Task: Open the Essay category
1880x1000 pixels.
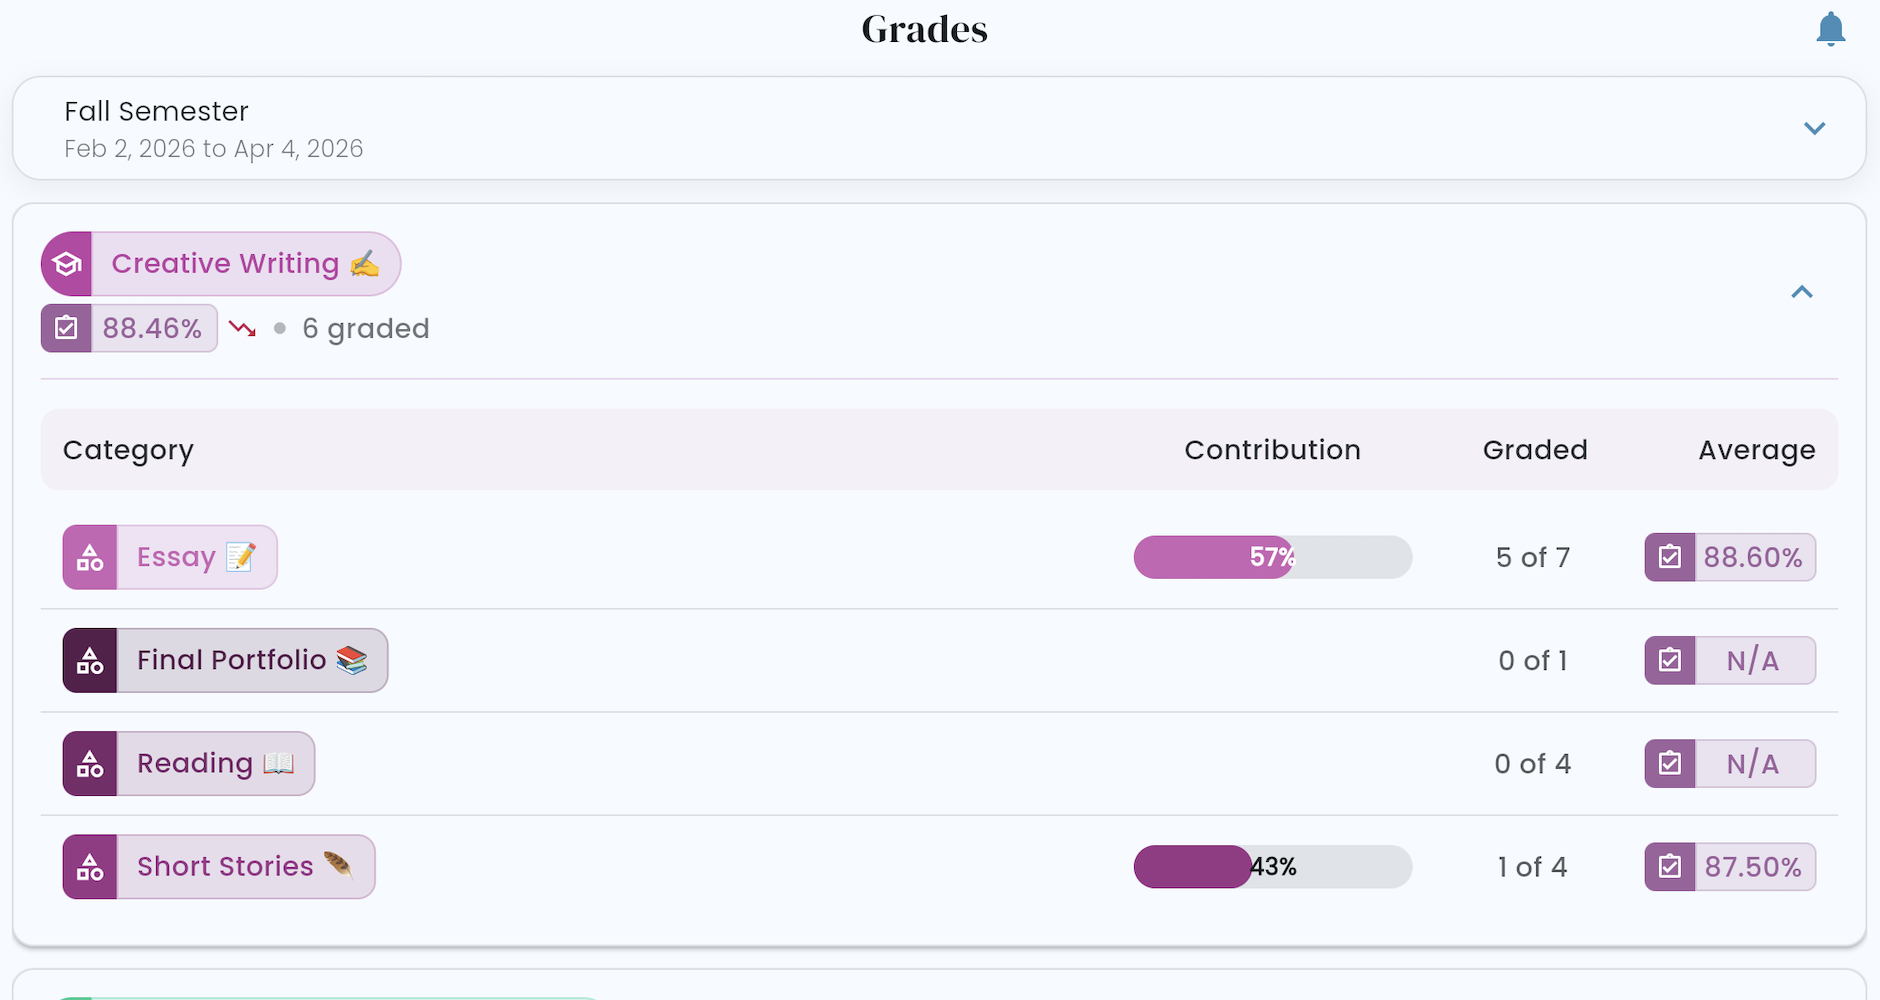Action: point(170,557)
